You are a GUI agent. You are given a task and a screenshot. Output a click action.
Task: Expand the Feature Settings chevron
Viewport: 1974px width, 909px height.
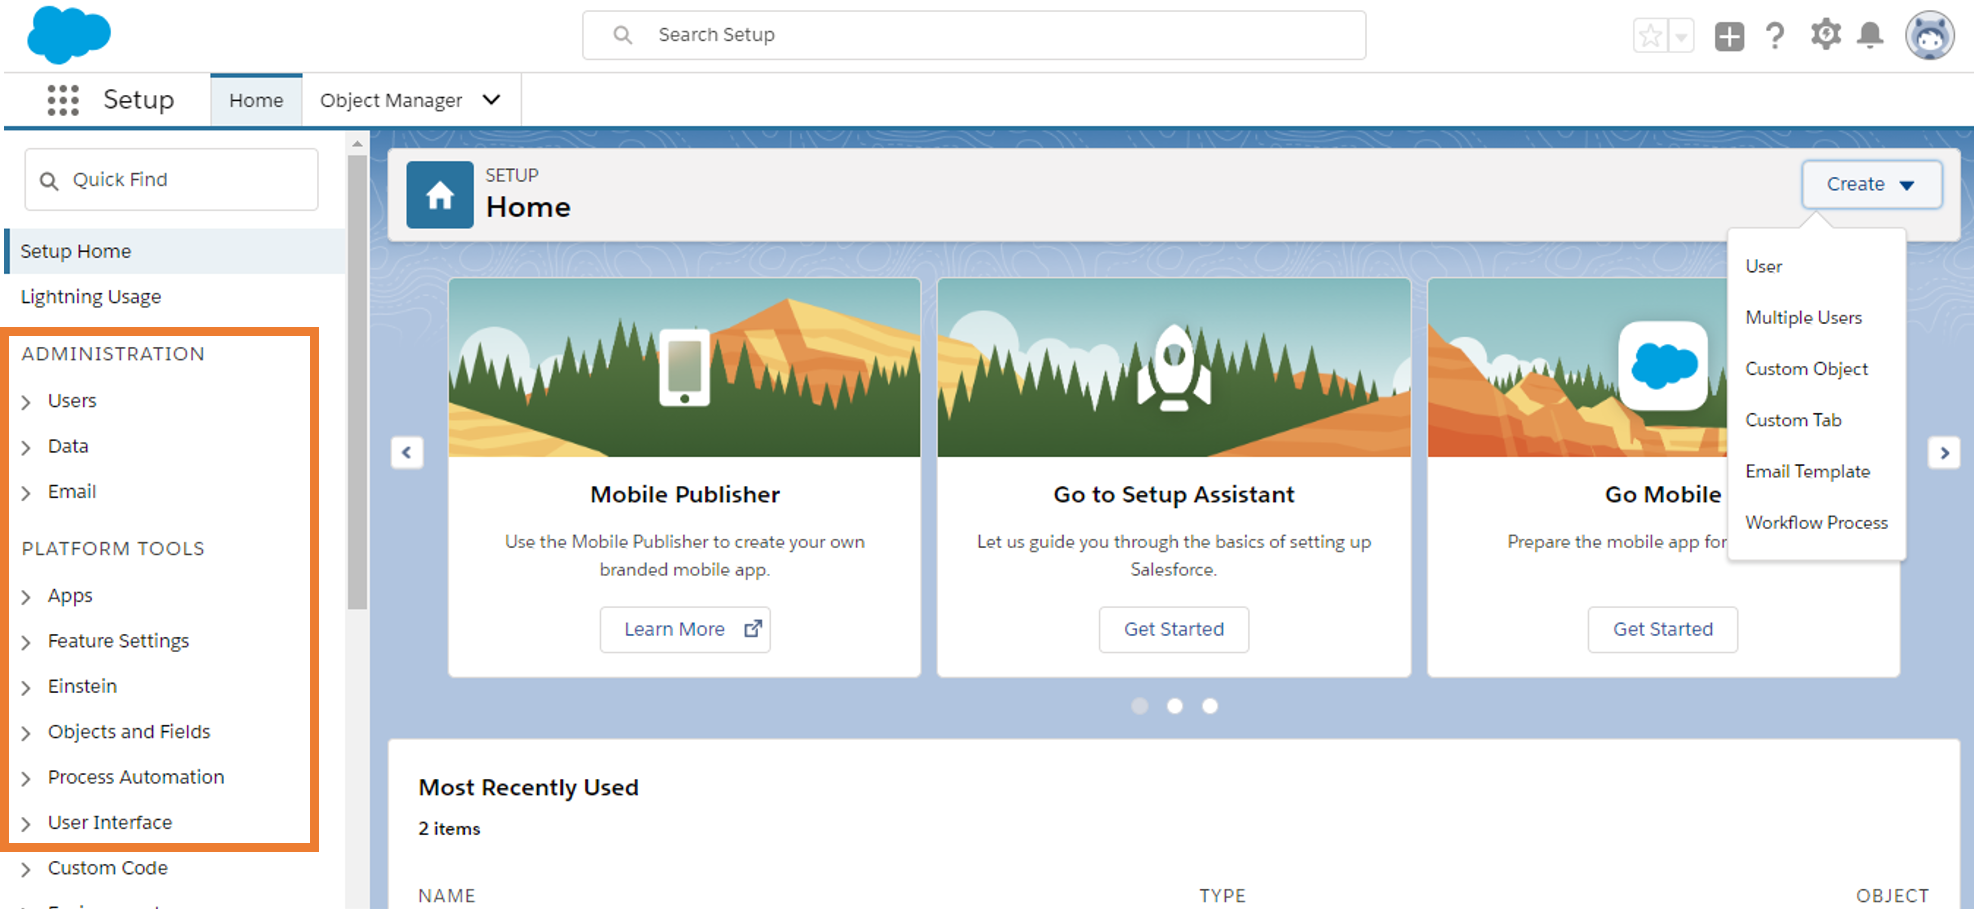pyautogui.click(x=26, y=642)
